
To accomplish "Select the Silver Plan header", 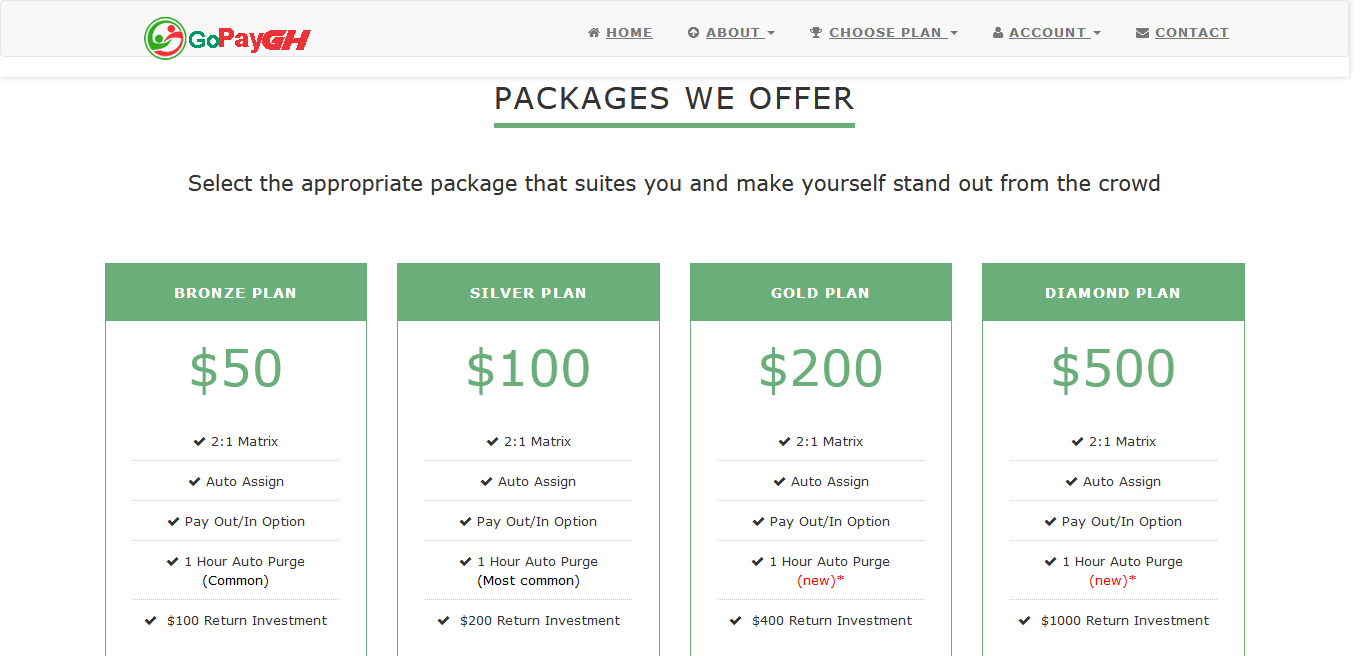I will (x=528, y=293).
